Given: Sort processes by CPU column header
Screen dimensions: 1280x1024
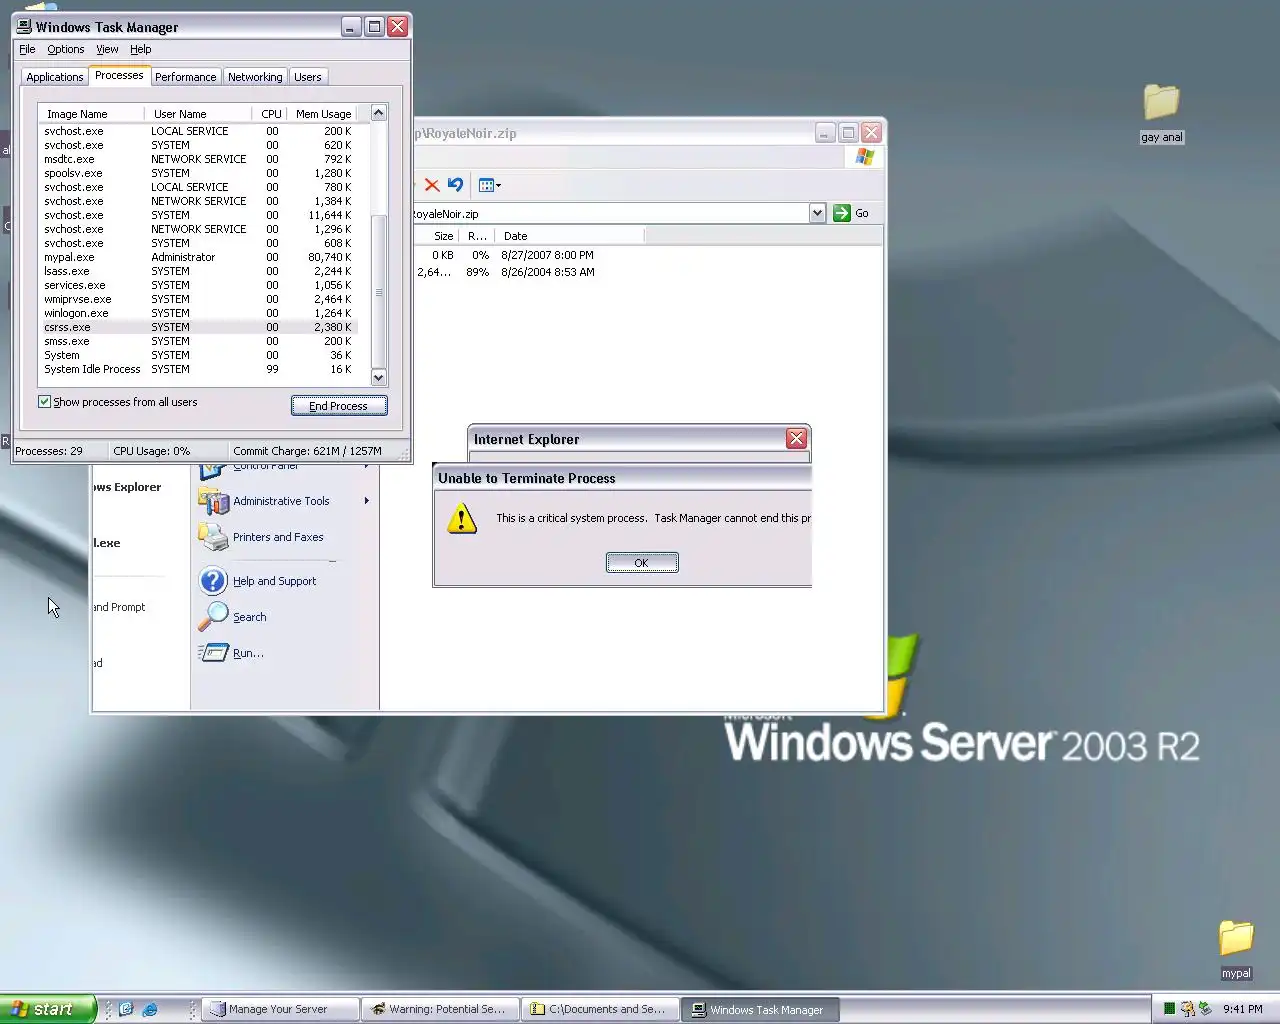Looking at the screenshot, I should (270, 114).
